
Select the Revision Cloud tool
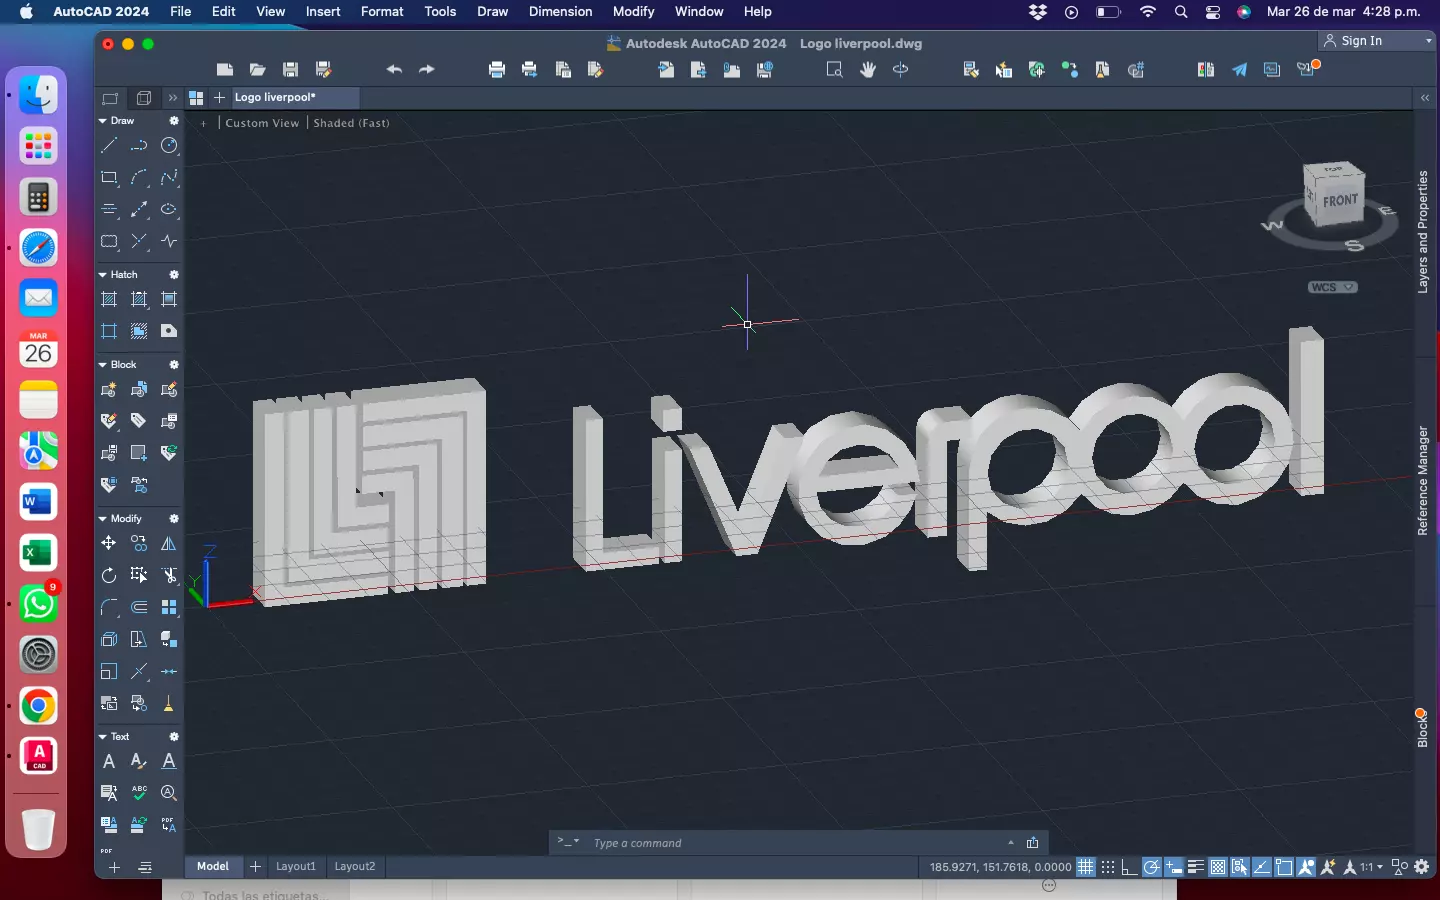[x=109, y=242]
